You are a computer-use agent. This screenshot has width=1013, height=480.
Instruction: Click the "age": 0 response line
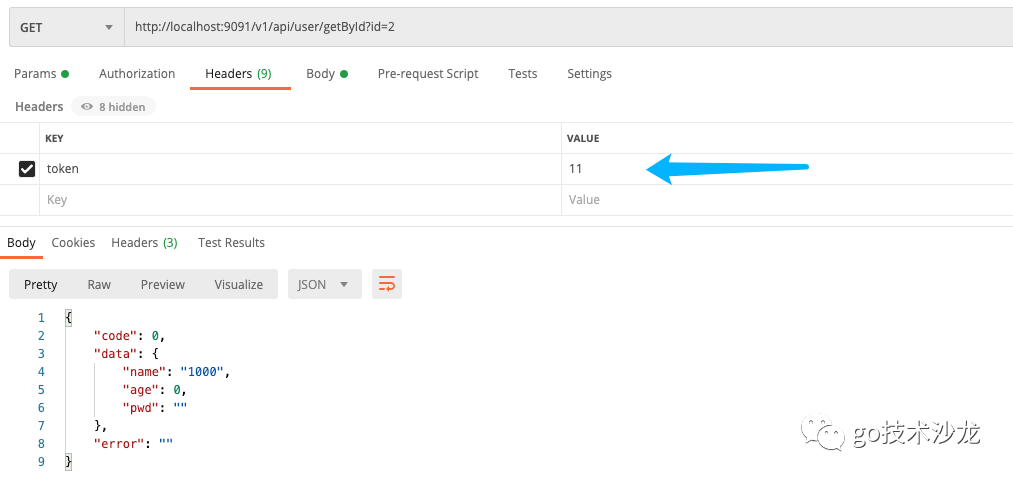[155, 390]
